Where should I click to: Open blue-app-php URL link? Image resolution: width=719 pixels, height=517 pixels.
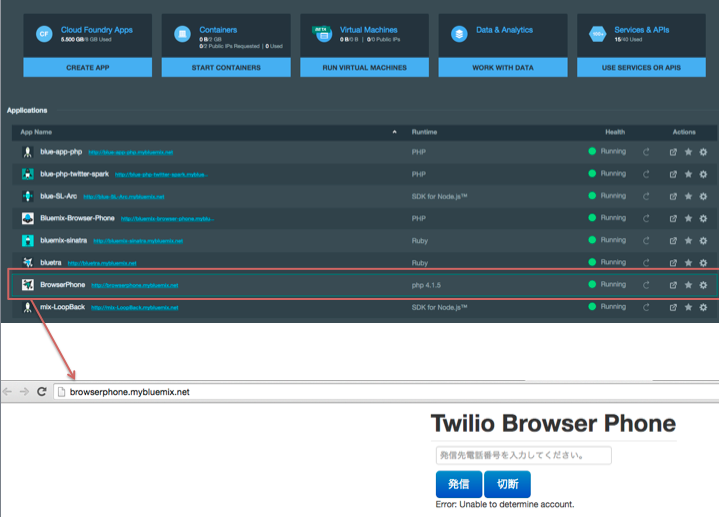(131, 152)
